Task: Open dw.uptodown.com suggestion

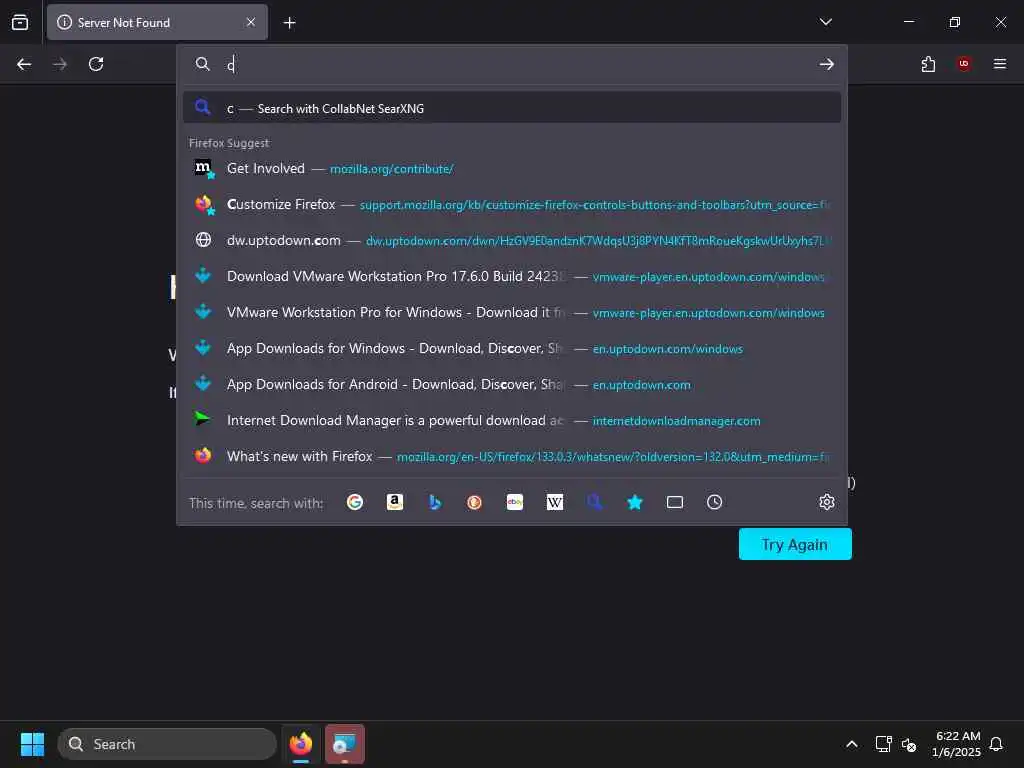Action: click(512, 240)
